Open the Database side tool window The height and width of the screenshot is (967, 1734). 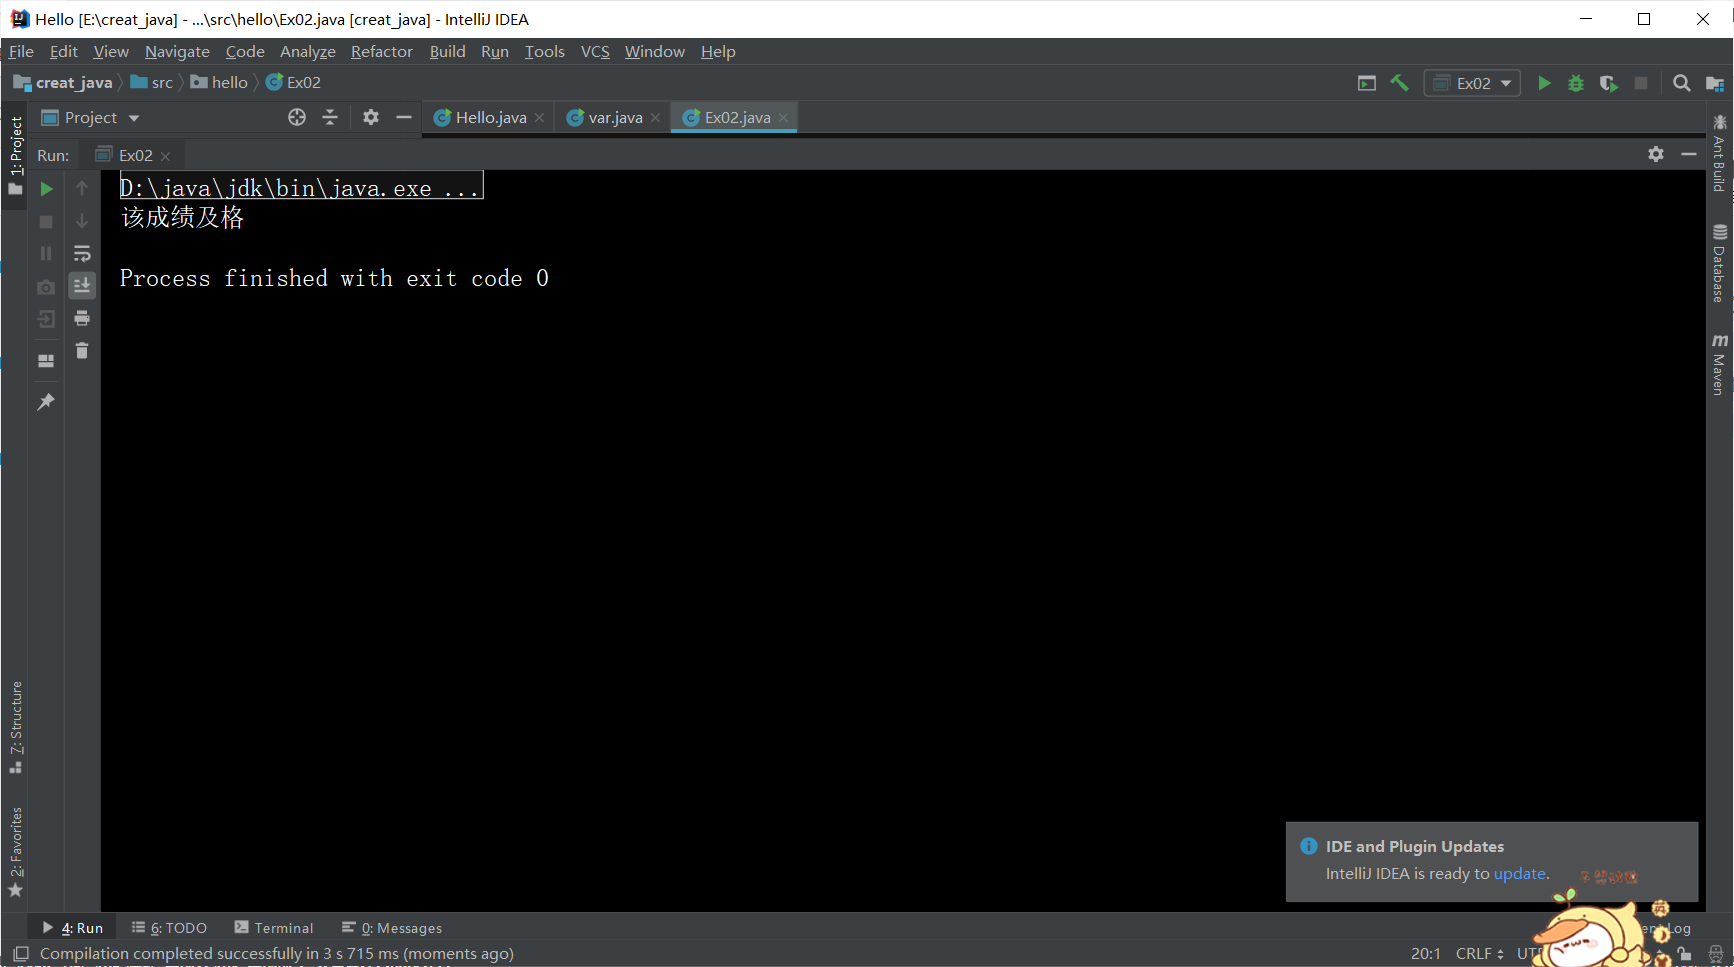tap(1719, 263)
